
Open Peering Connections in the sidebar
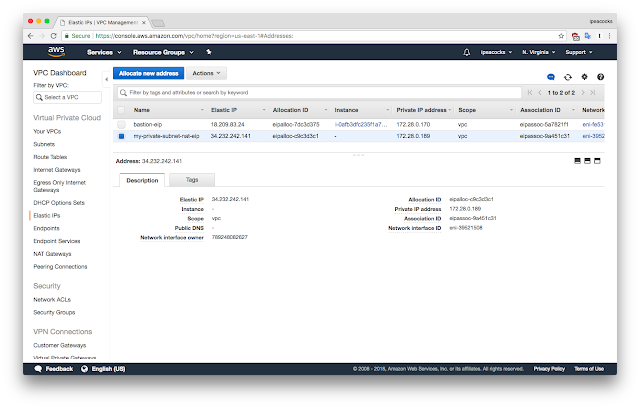(60, 266)
